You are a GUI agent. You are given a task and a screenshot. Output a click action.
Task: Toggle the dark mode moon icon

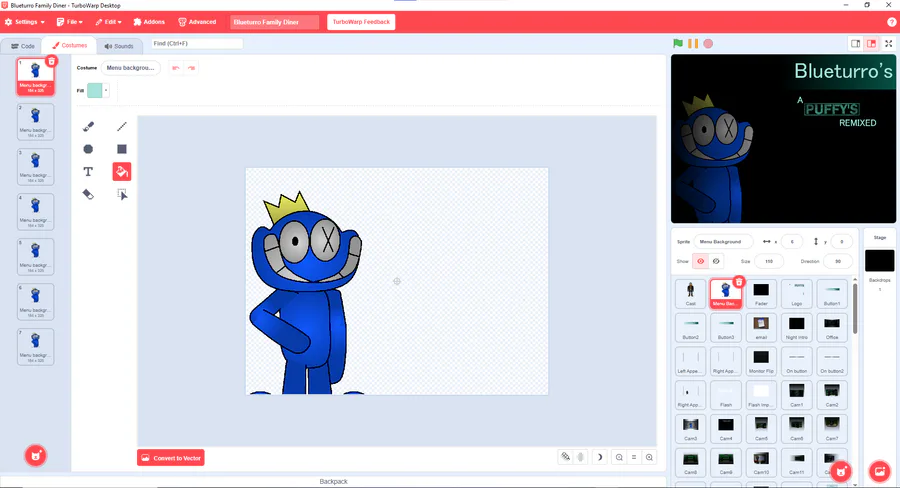pos(599,457)
